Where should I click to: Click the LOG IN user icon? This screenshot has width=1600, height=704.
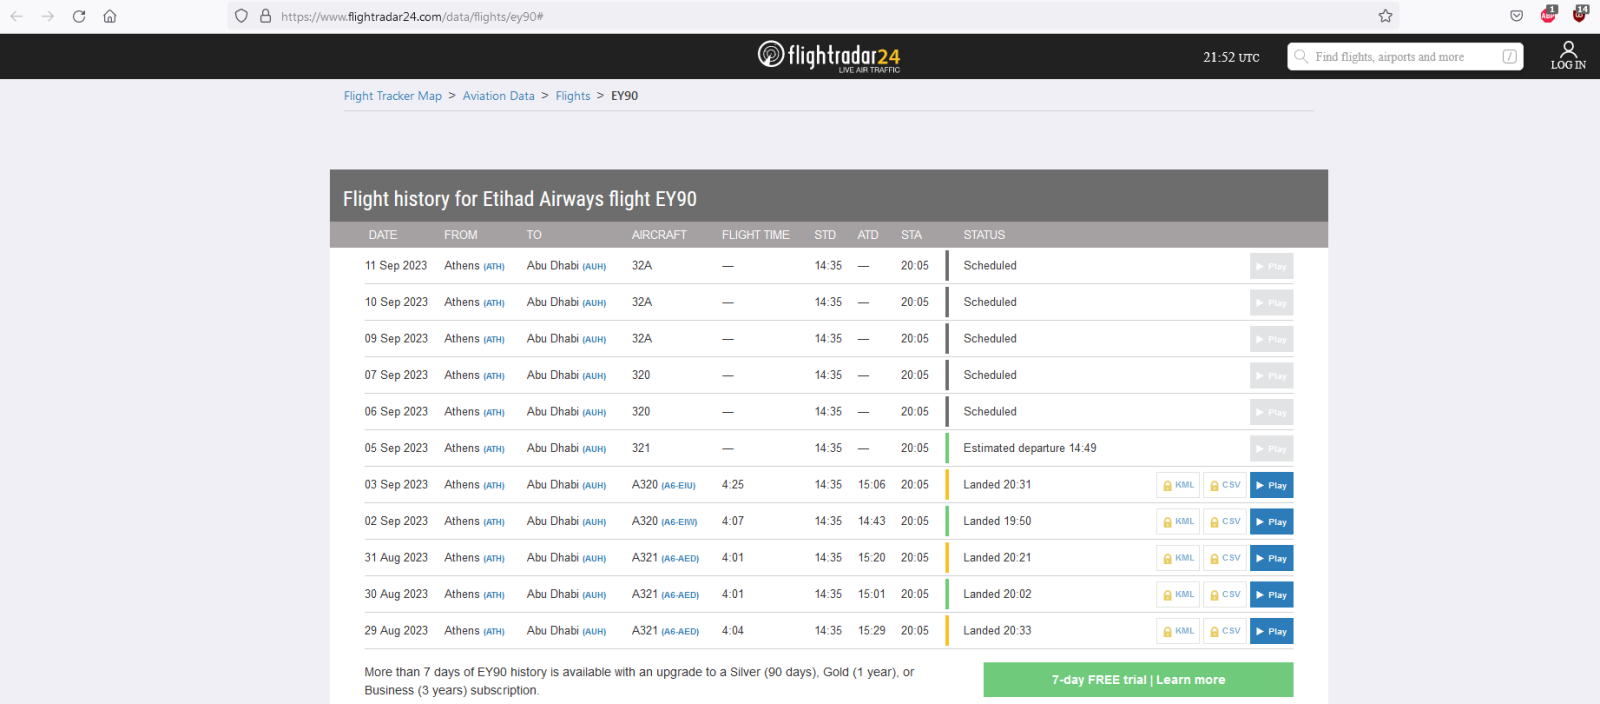click(1568, 56)
